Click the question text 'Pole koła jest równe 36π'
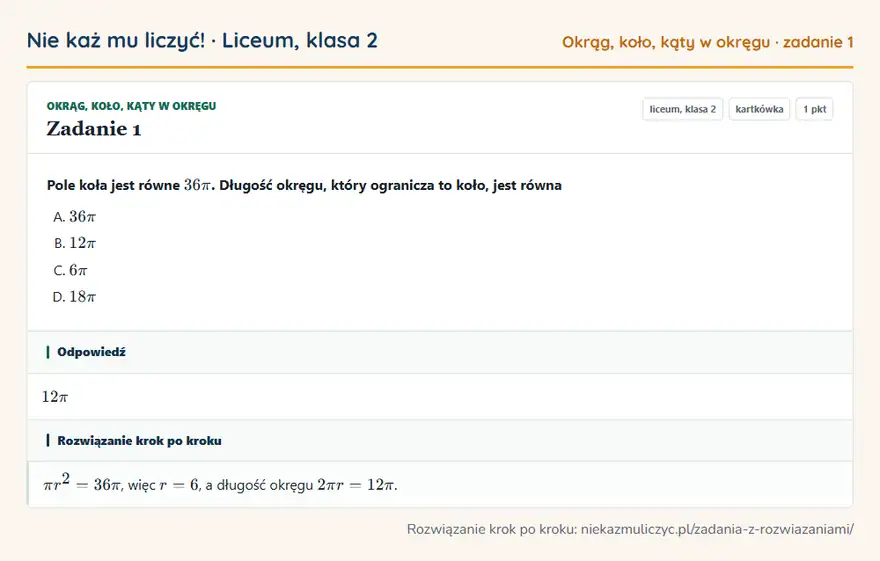The width and height of the screenshot is (880, 561). click(129, 185)
